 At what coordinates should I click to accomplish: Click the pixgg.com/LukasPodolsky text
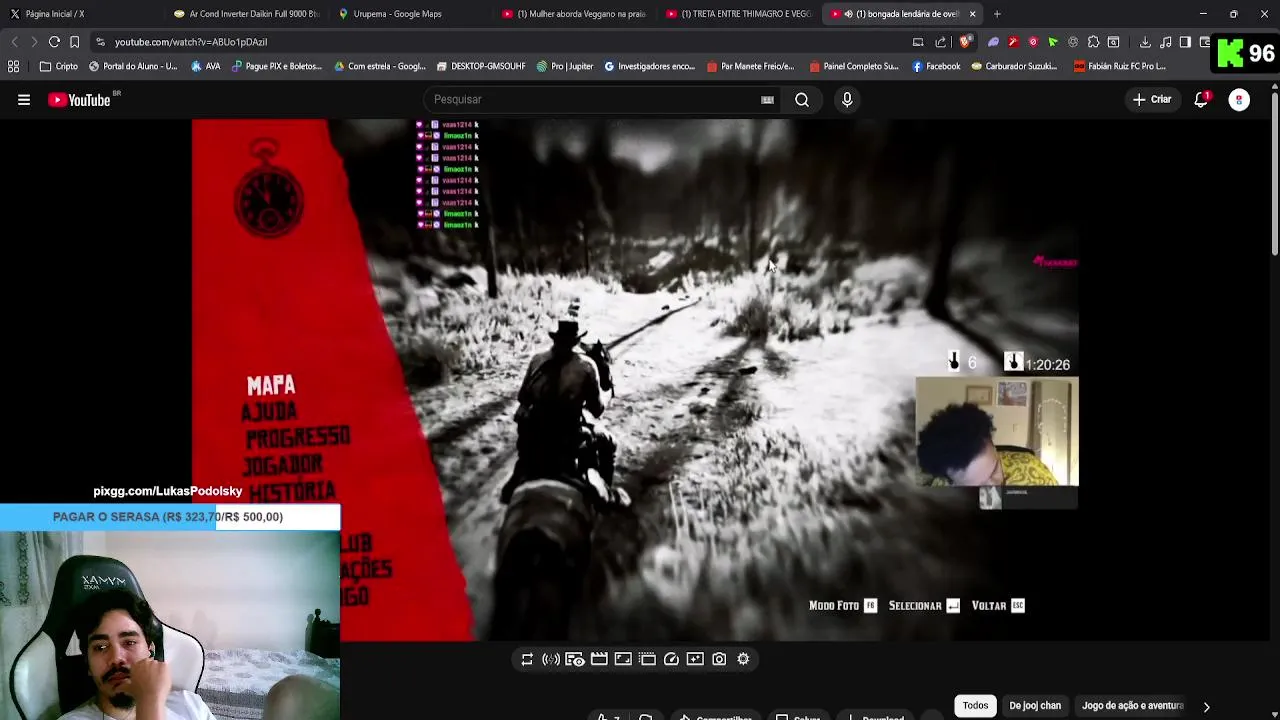coord(168,491)
